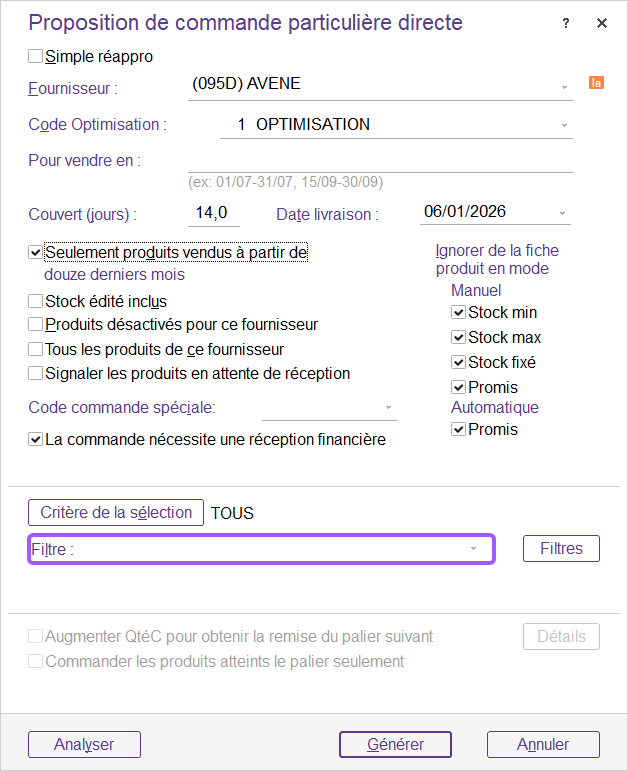Screen dimensions: 628x771
Task: Toggle Stock édité inclus checkbox
Action: (x=36, y=301)
